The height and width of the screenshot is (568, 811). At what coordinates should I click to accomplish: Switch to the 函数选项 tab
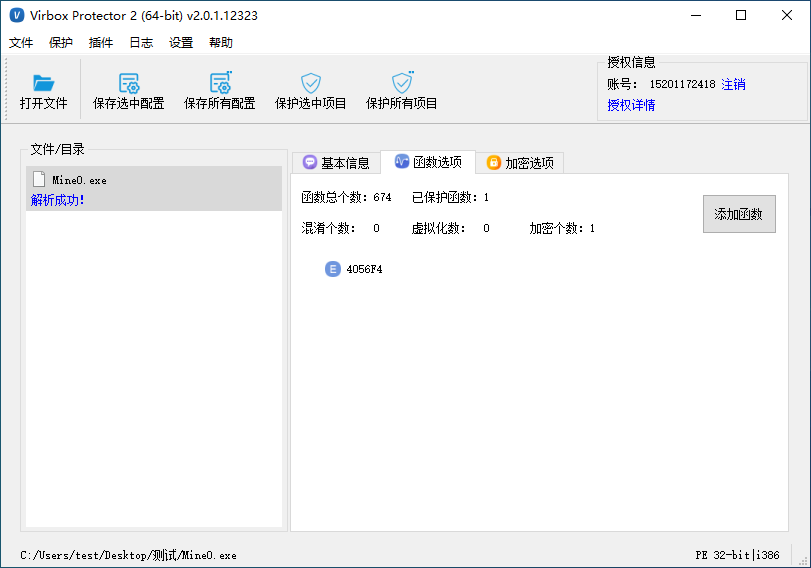pyautogui.click(x=428, y=162)
